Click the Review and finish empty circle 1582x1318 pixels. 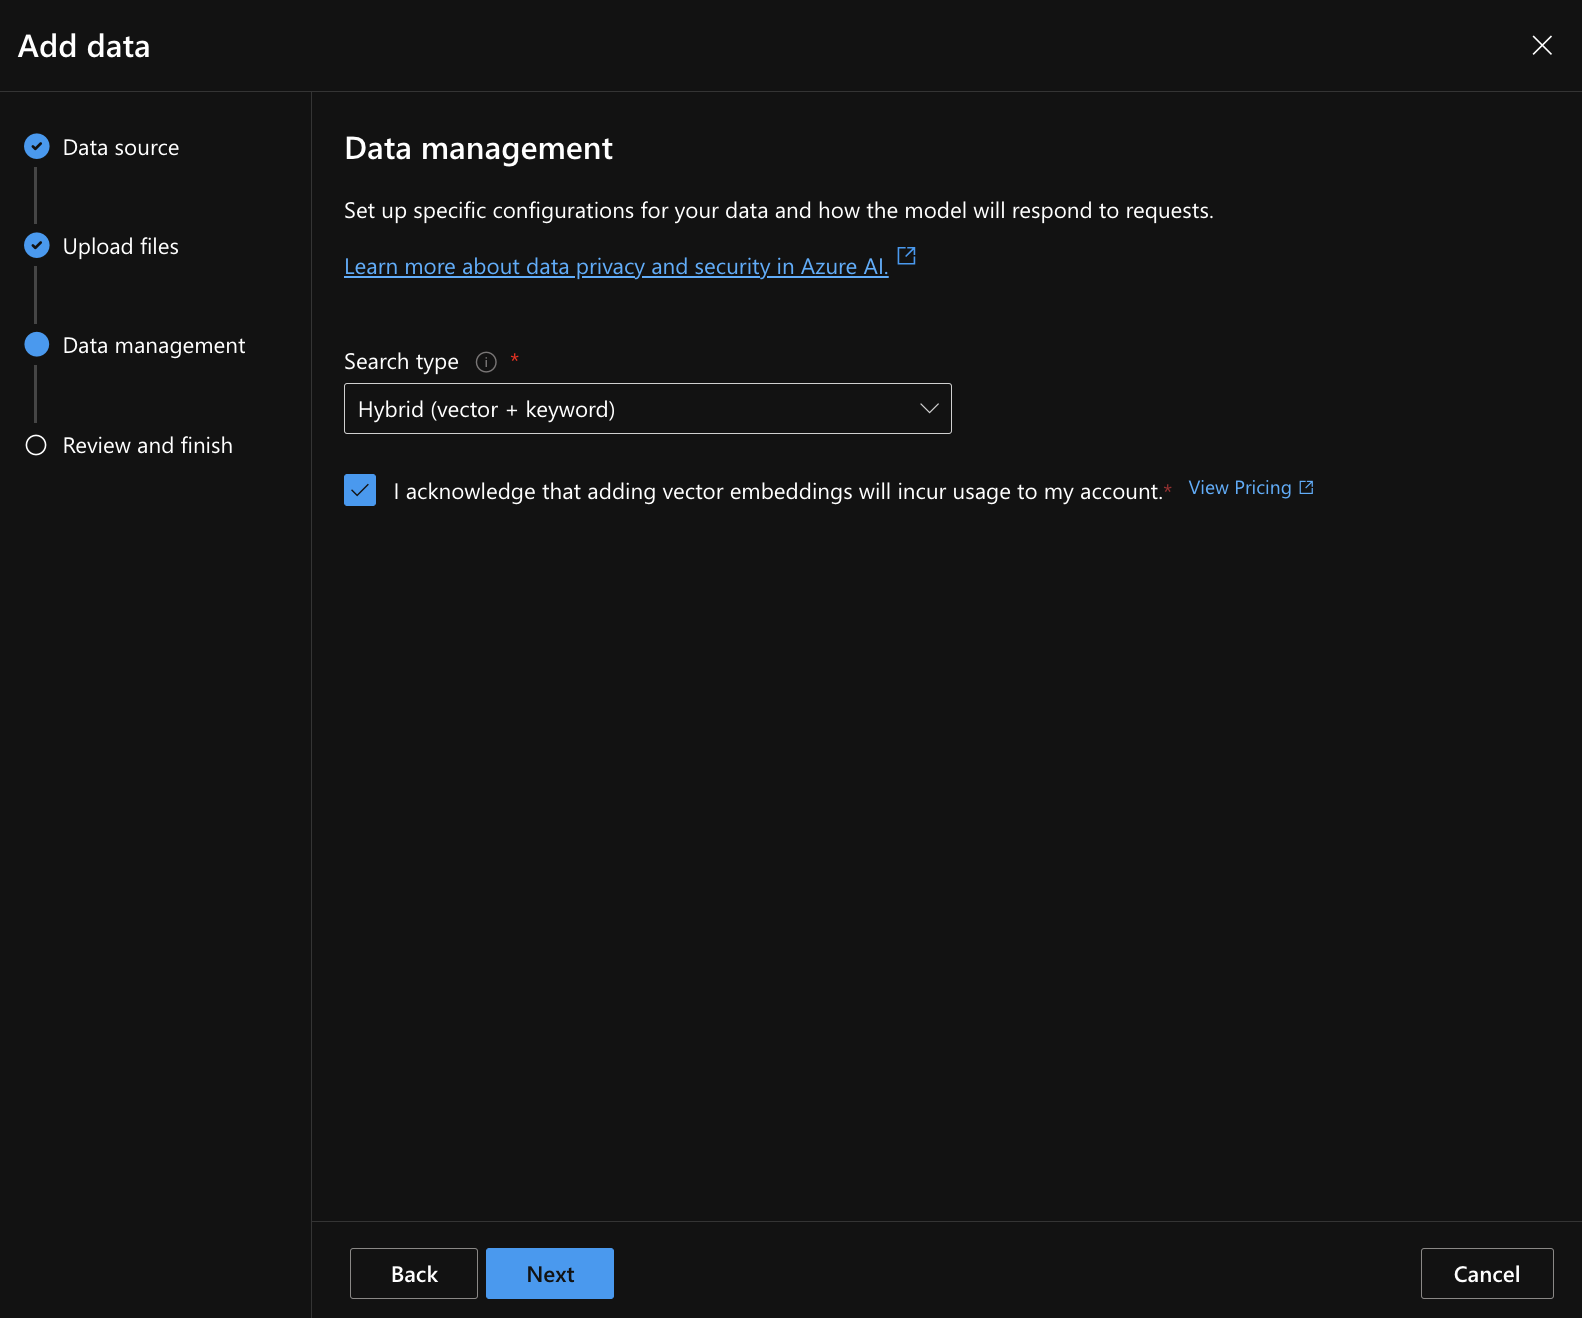36,445
